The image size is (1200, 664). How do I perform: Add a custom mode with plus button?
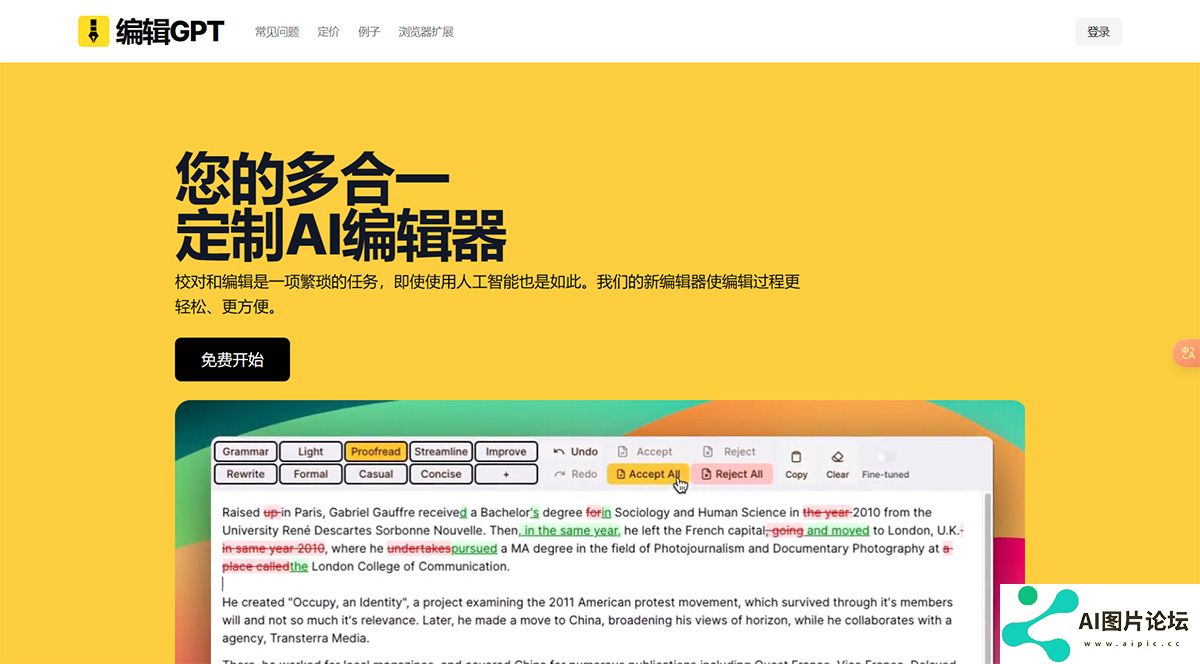(x=506, y=474)
